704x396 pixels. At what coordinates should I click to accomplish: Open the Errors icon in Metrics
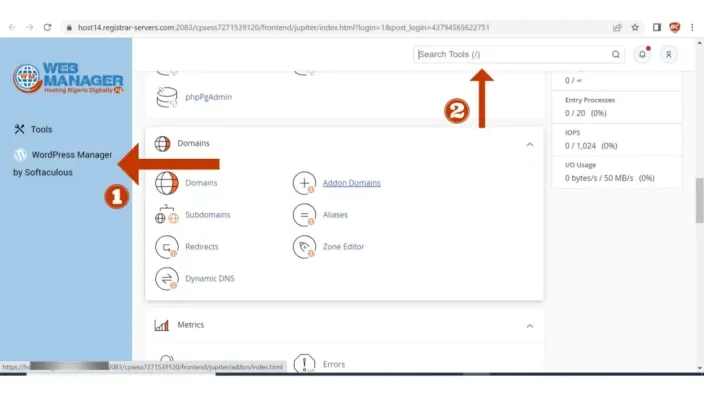tap(304, 363)
